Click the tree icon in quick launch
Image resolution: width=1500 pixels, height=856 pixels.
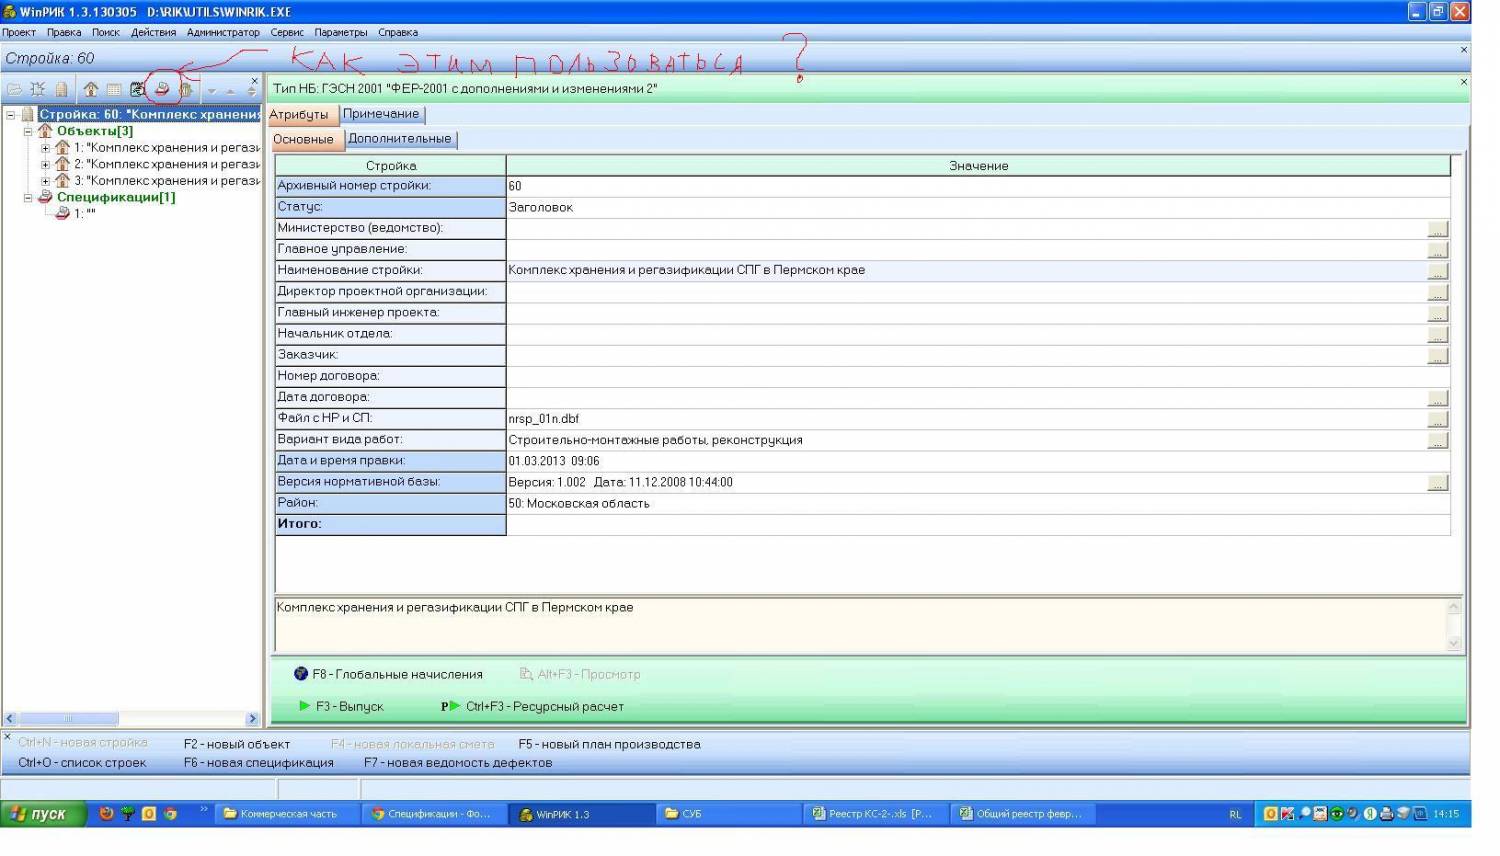pyautogui.click(x=127, y=813)
